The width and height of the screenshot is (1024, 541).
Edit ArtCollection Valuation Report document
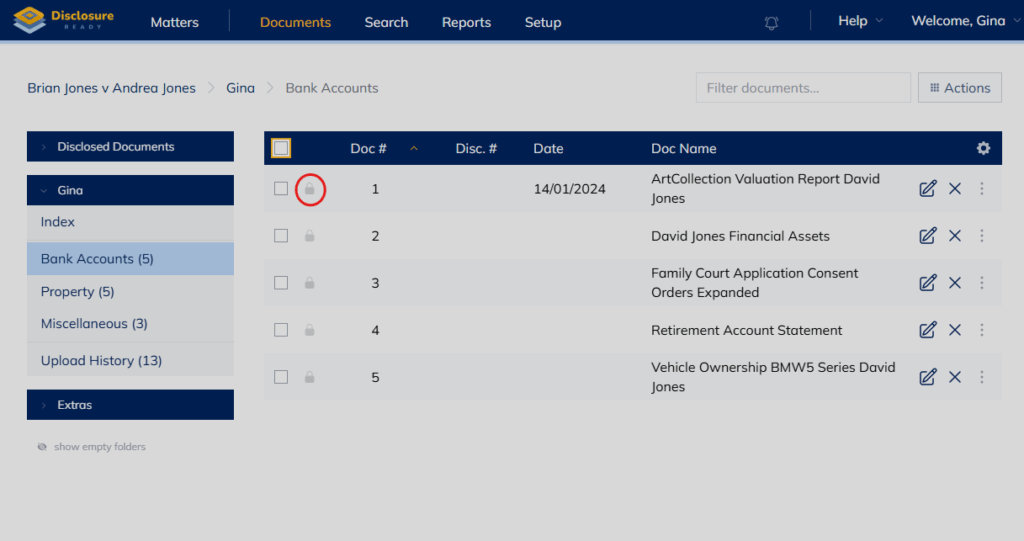coord(927,189)
